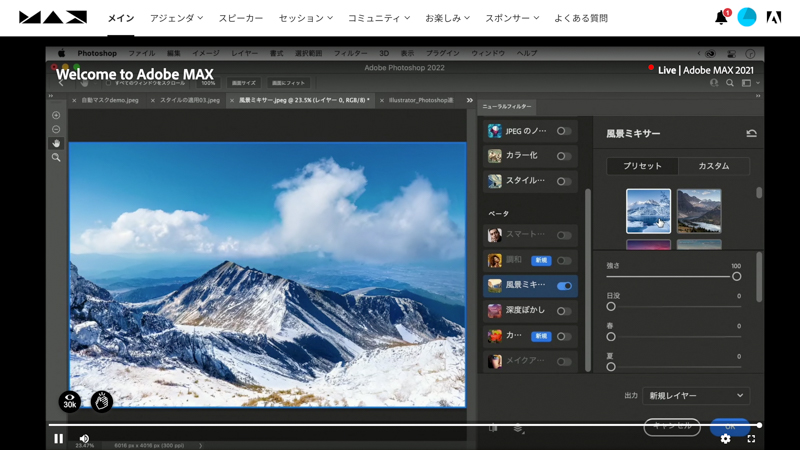Click the Photoshop search icon
Screen dimensions: 800x450
[730, 83]
